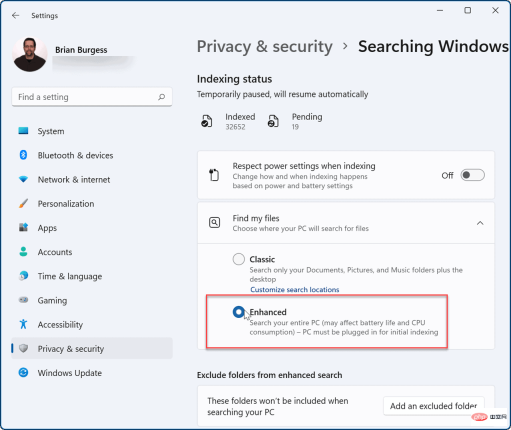Click the Gaming controller icon
Image resolution: width=511 pixels, height=430 pixels.
click(x=23, y=300)
